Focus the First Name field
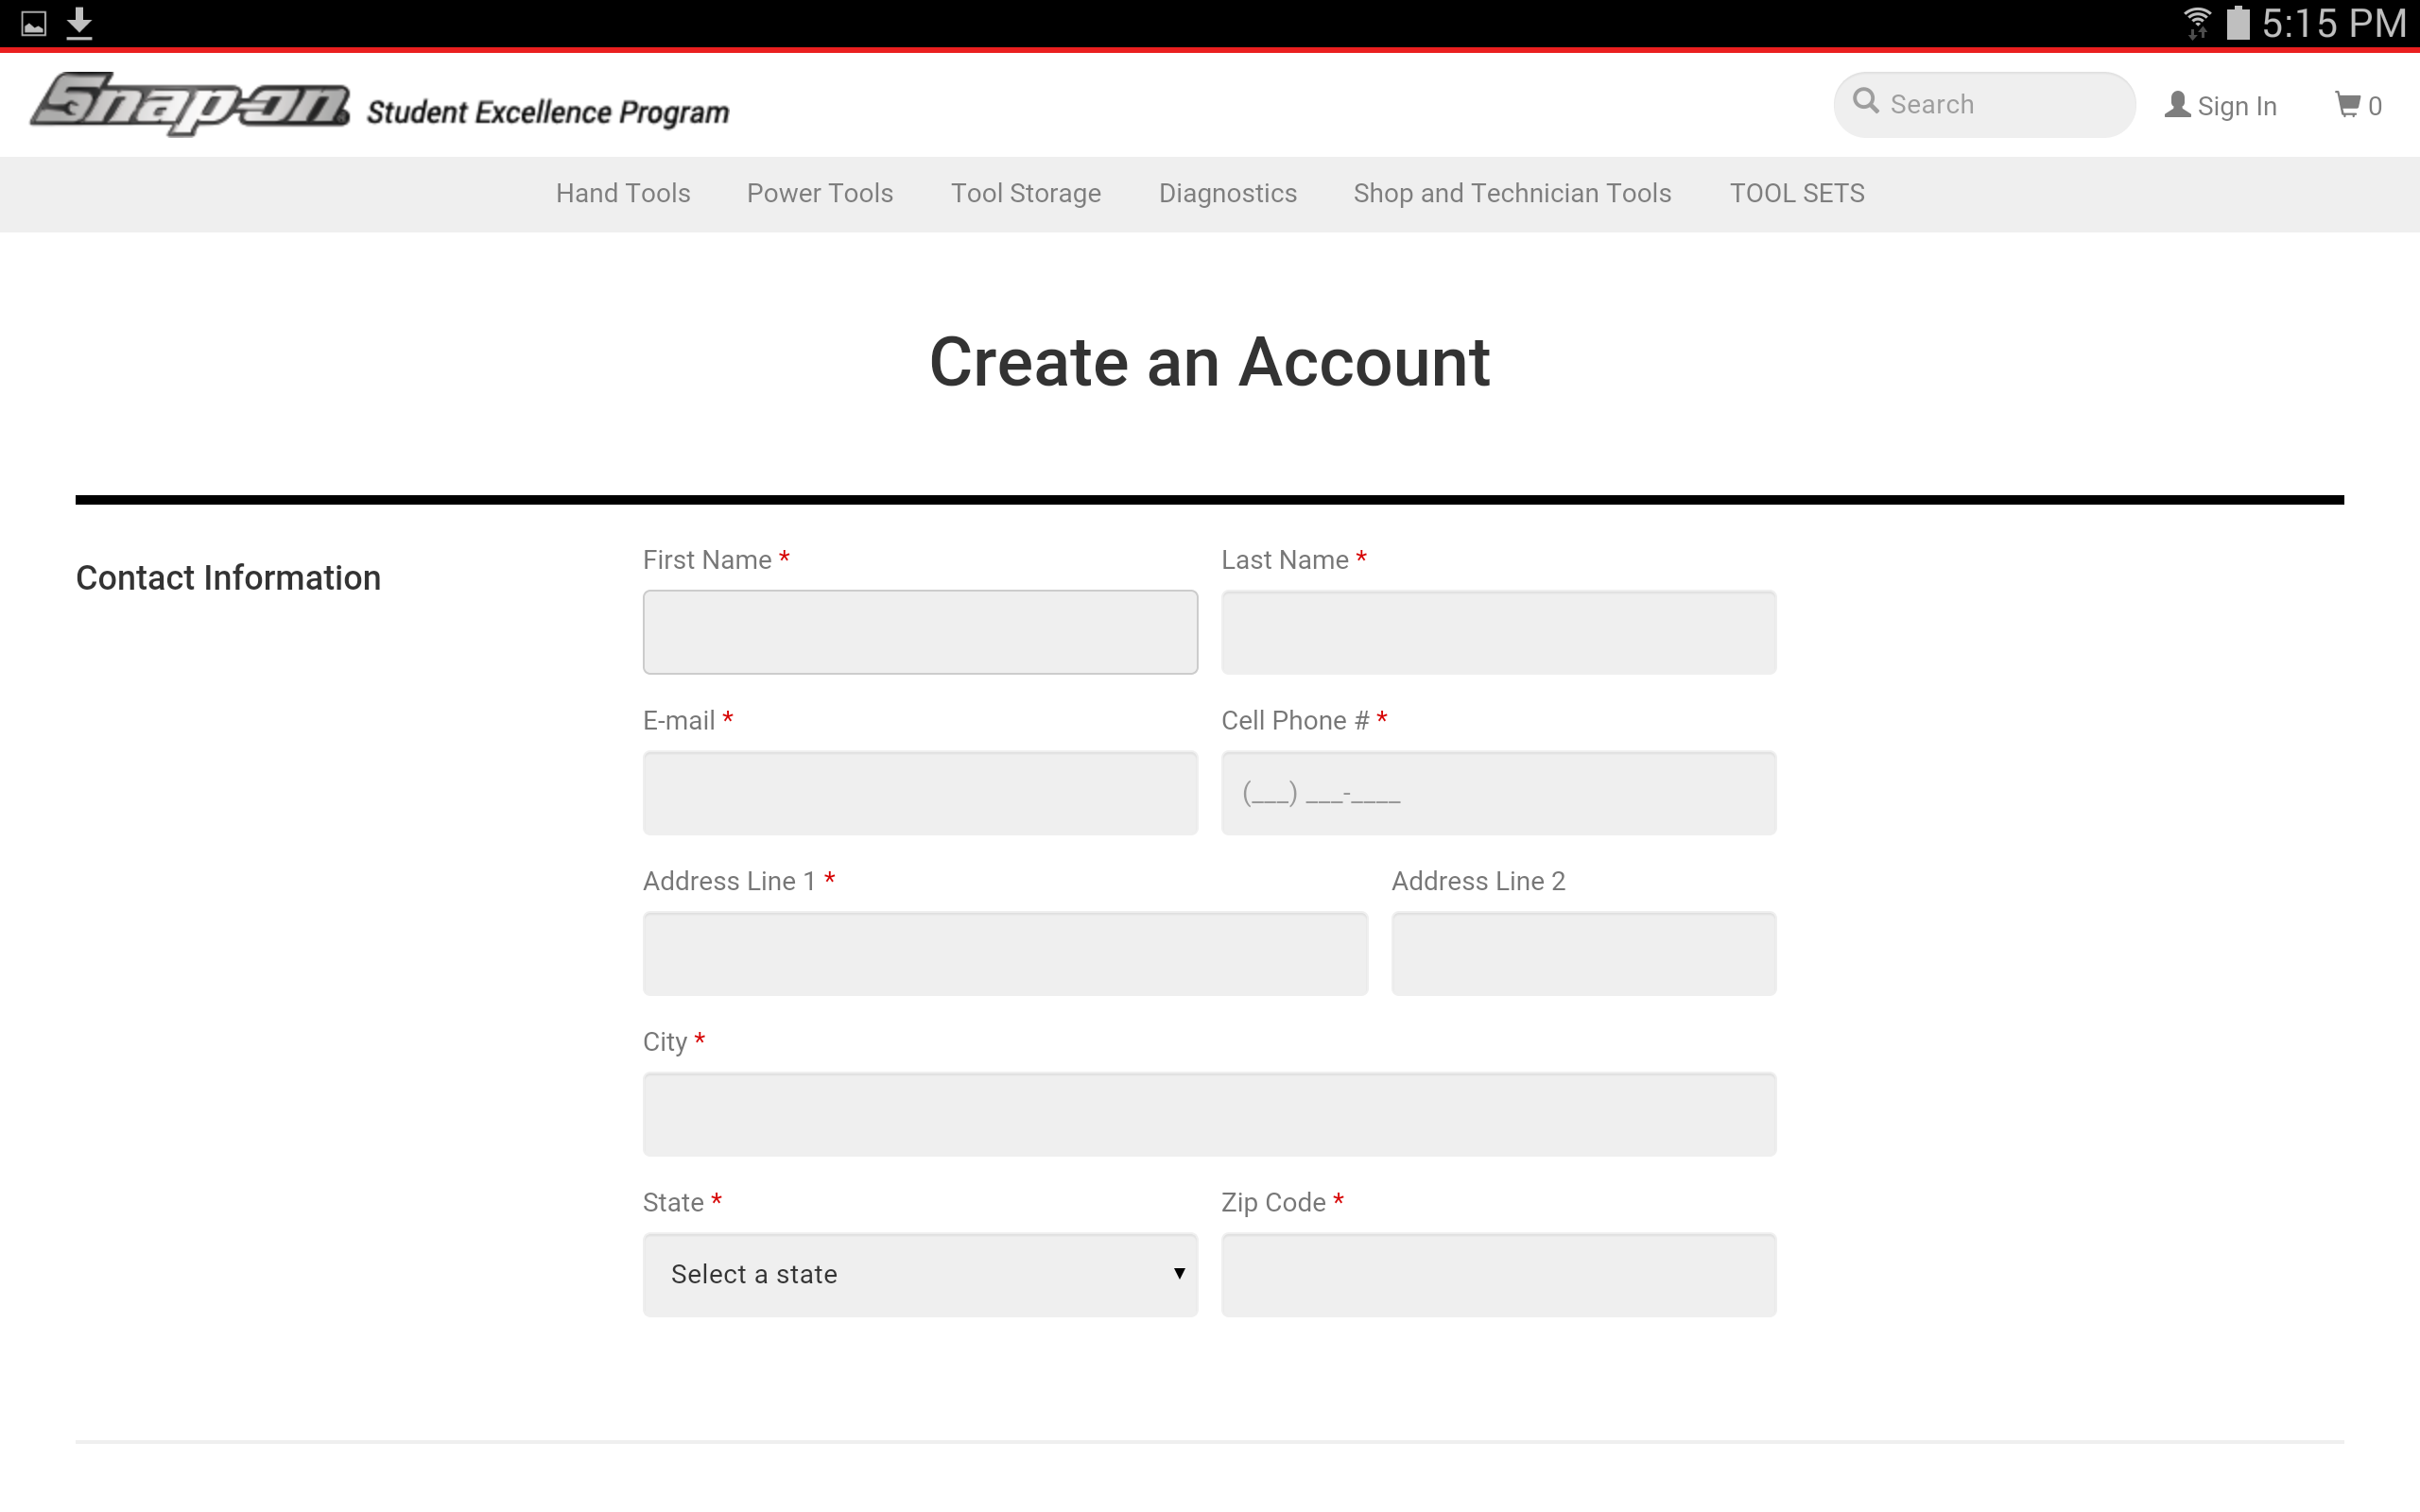 coord(919,632)
